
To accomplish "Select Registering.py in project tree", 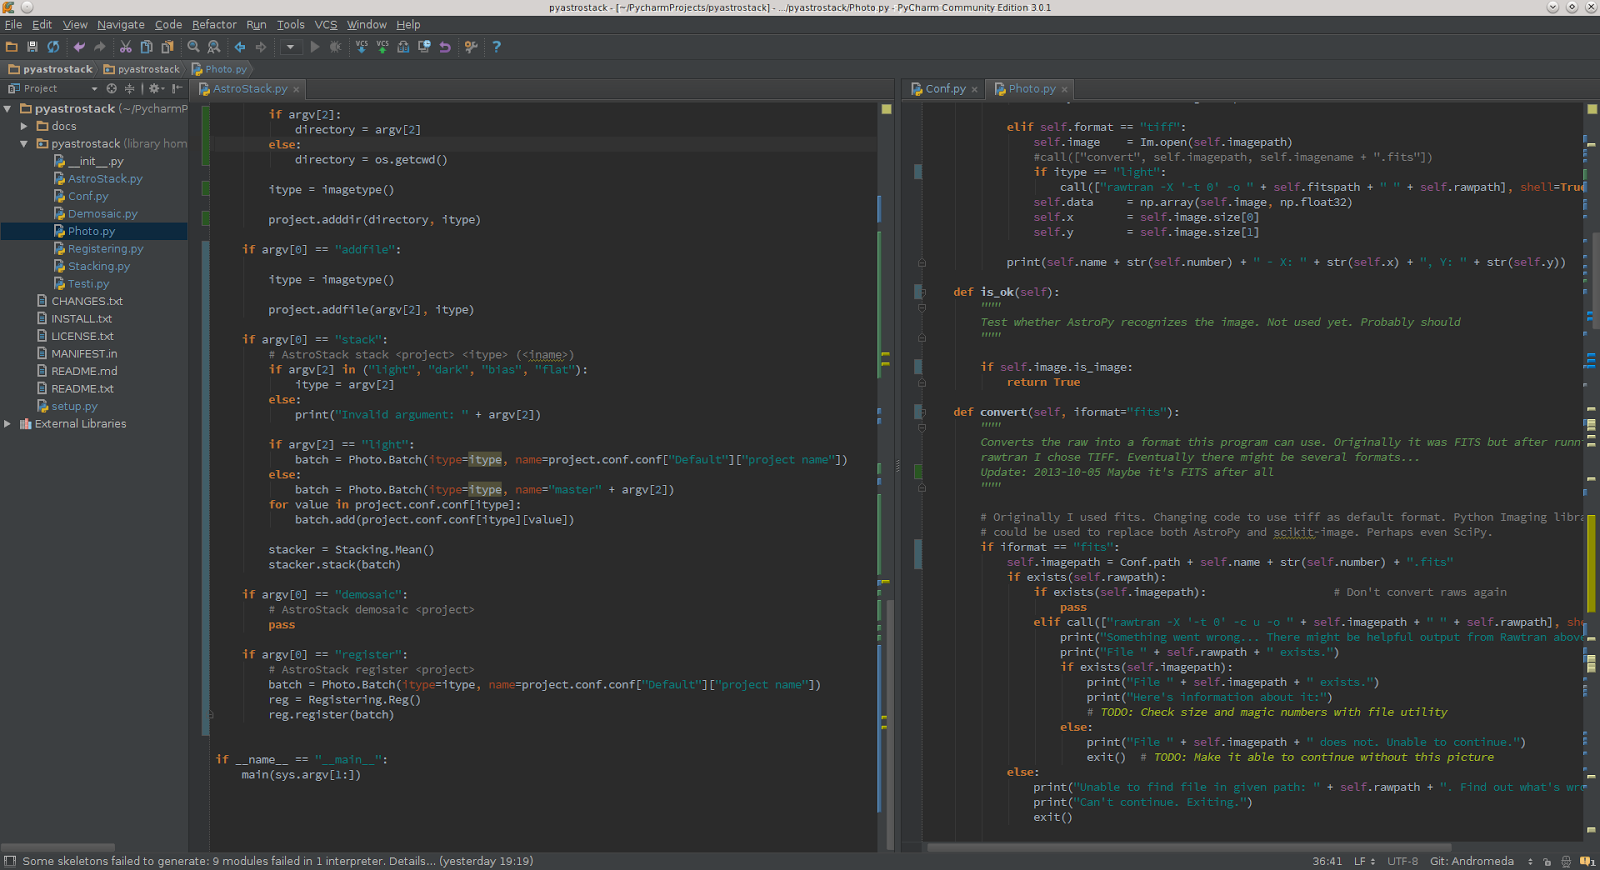I will pyautogui.click(x=105, y=249).
